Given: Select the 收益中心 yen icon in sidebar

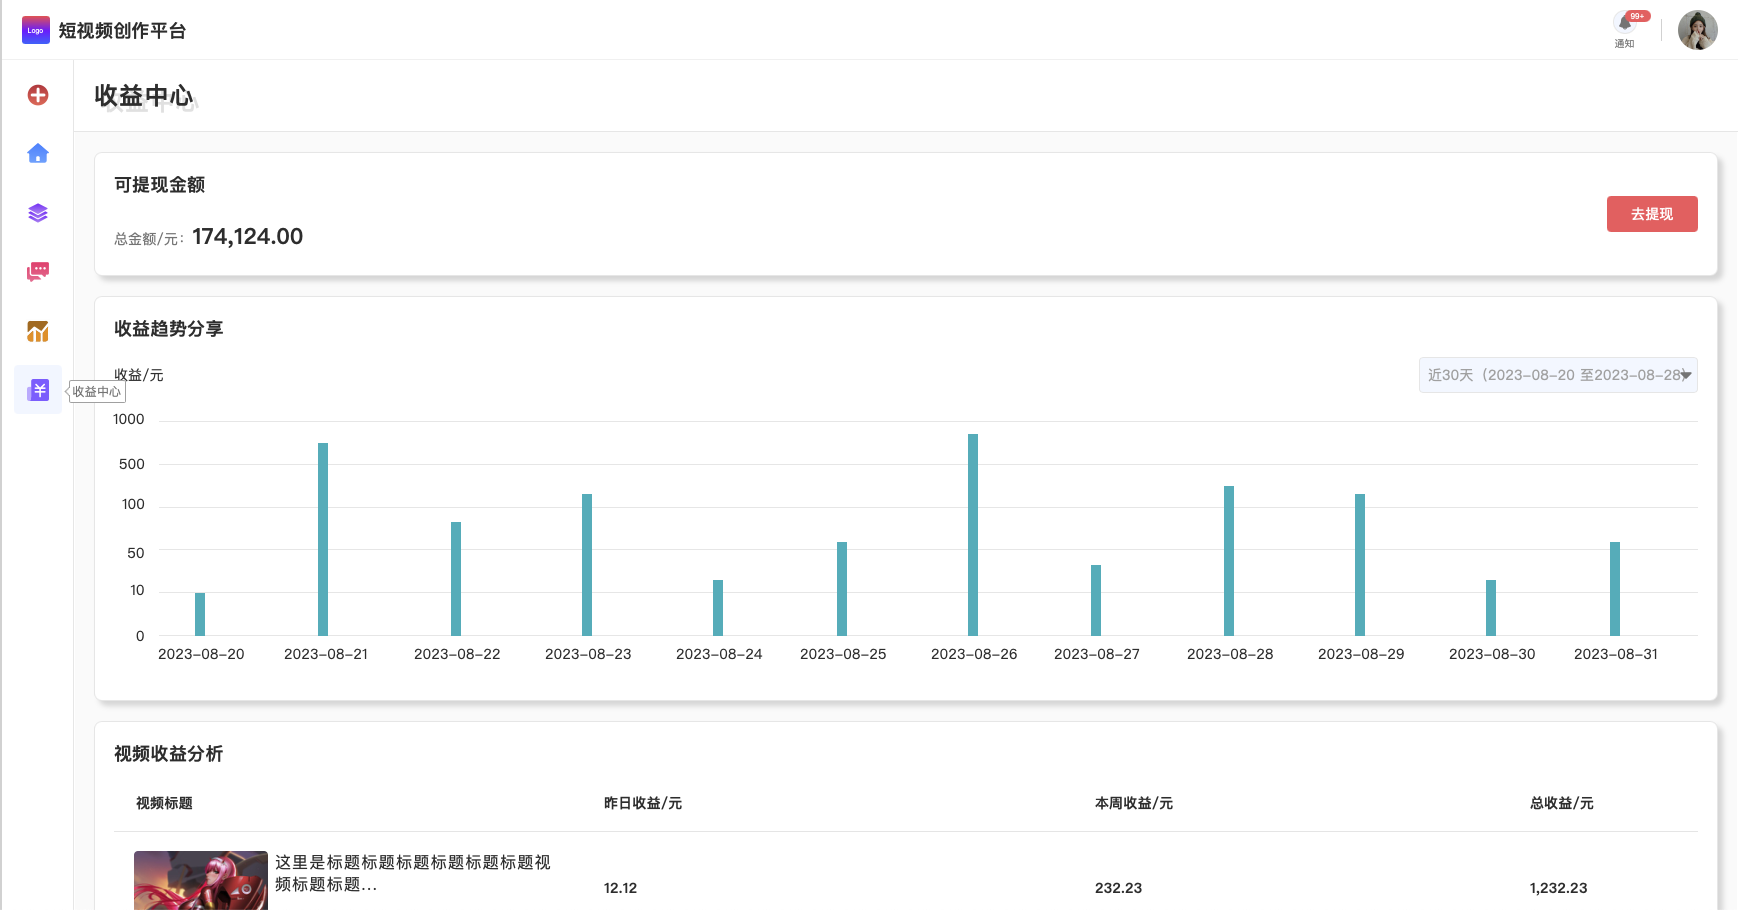Looking at the screenshot, I should tap(38, 390).
